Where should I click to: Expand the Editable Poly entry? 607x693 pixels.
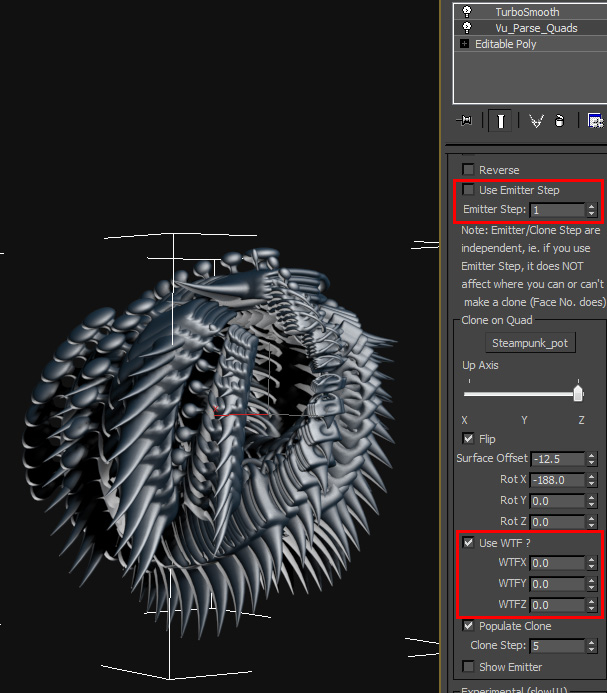click(x=464, y=44)
